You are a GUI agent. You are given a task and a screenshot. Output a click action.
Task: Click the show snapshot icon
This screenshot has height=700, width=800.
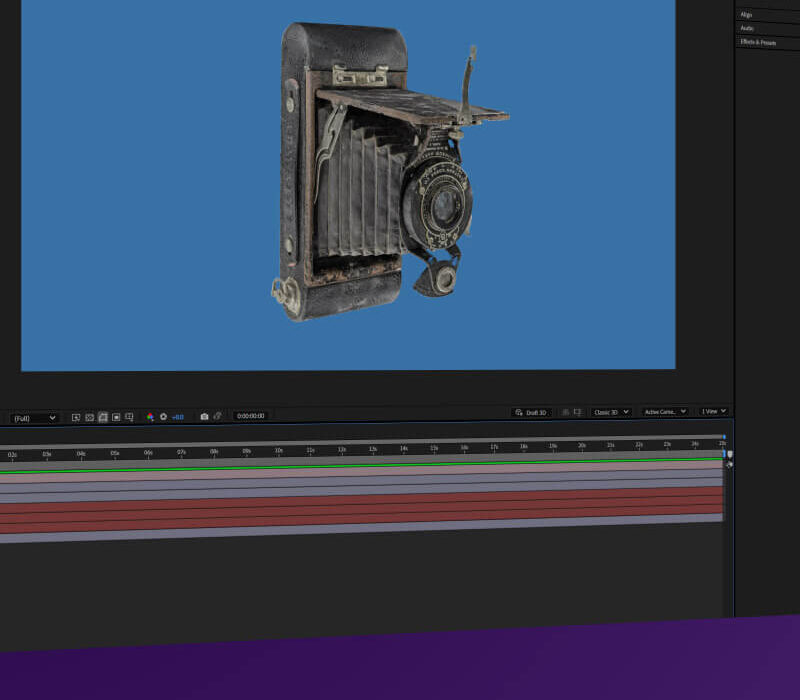tap(218, 416)
